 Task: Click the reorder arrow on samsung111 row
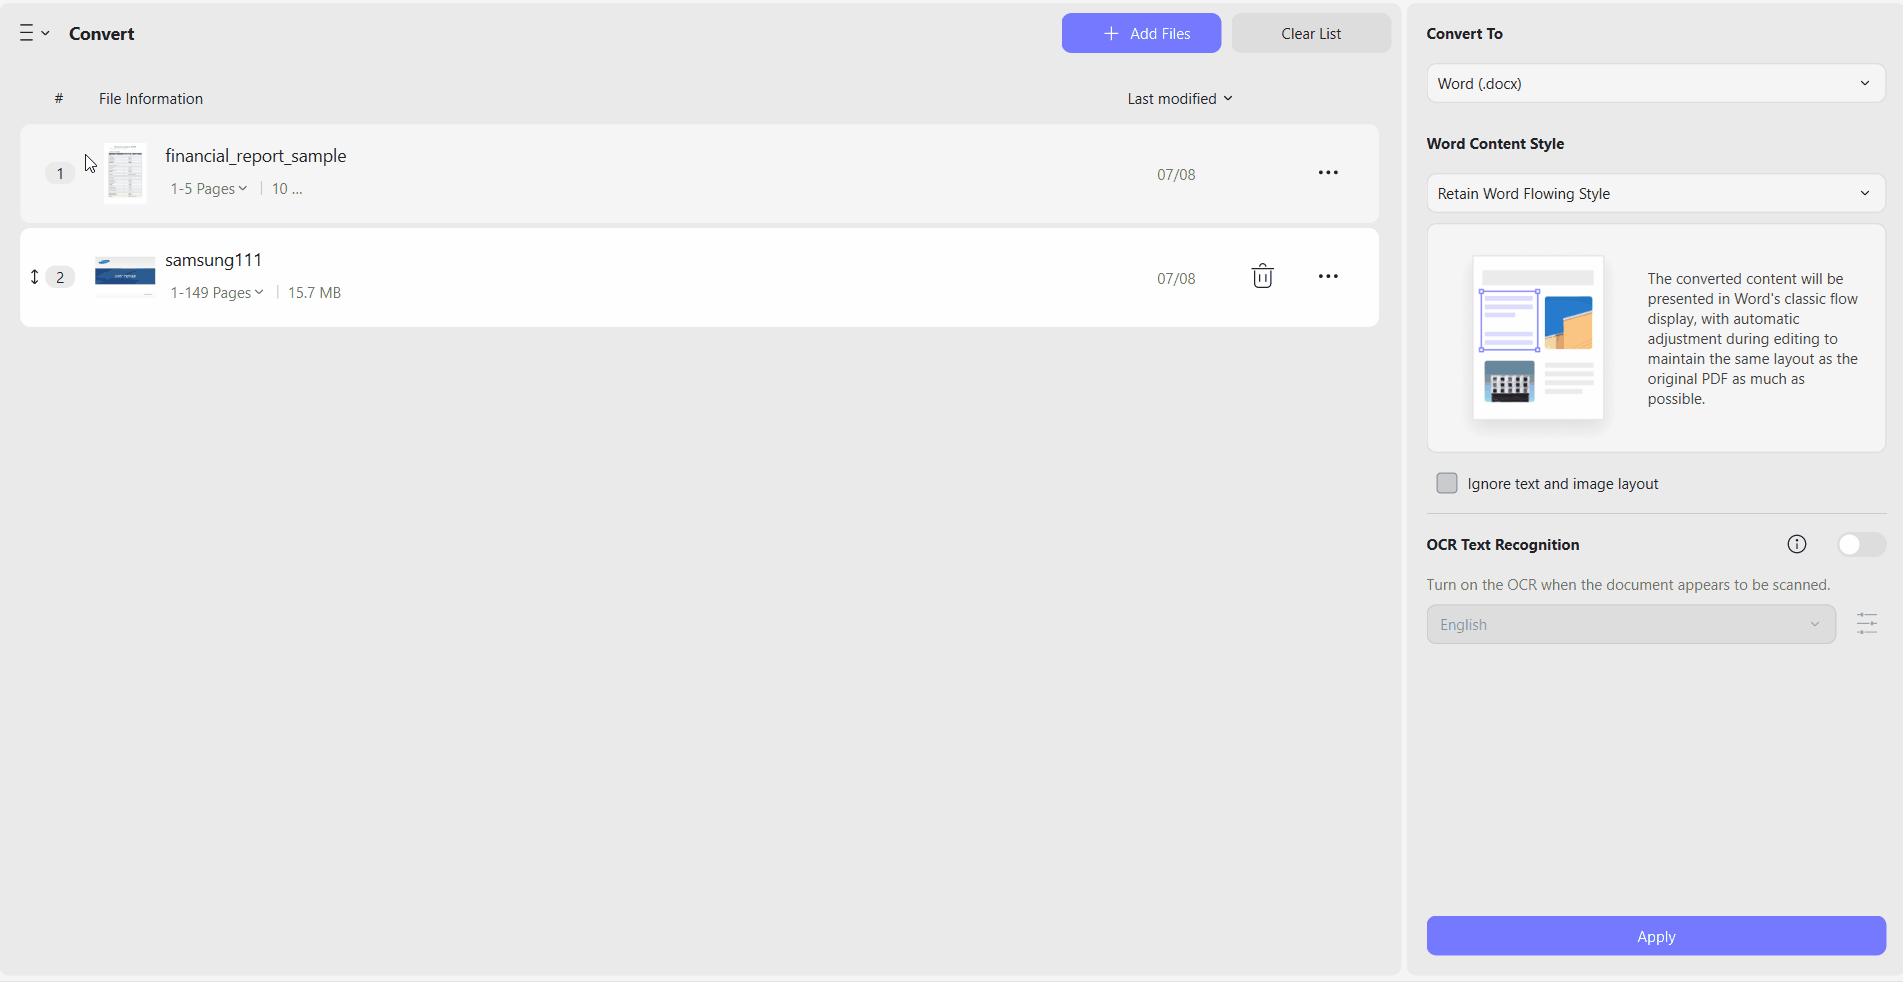click(x=34, y=277)
